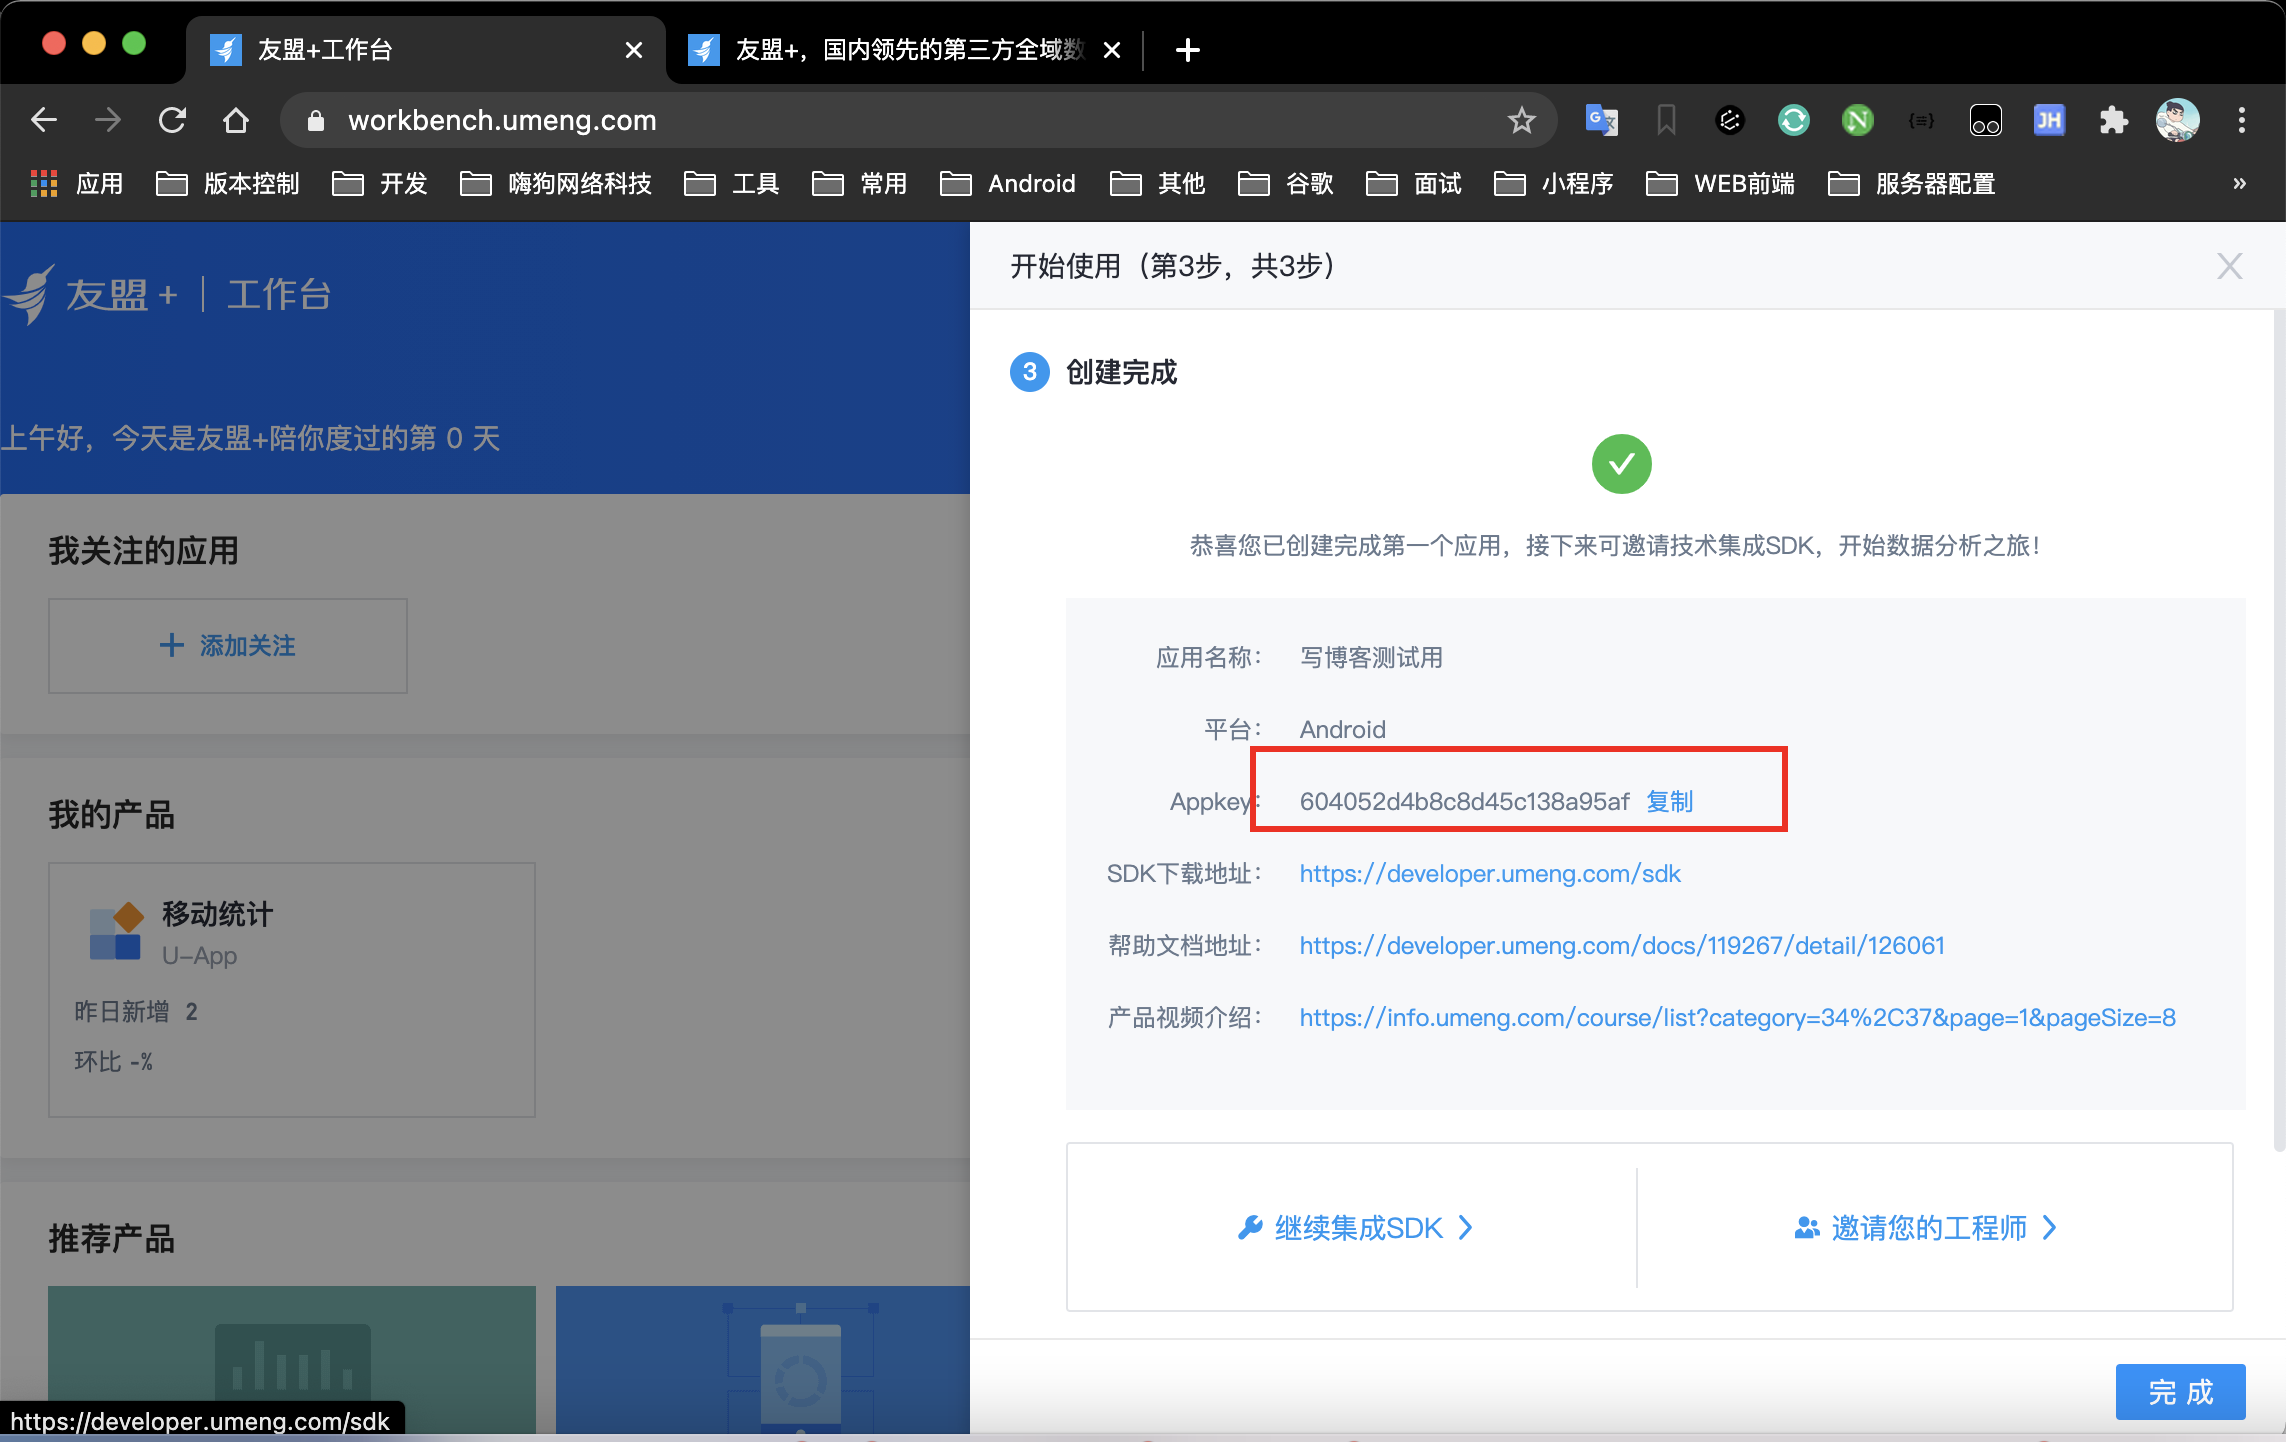Click the 友盟+ 工作台 logo

pos(168,294)
